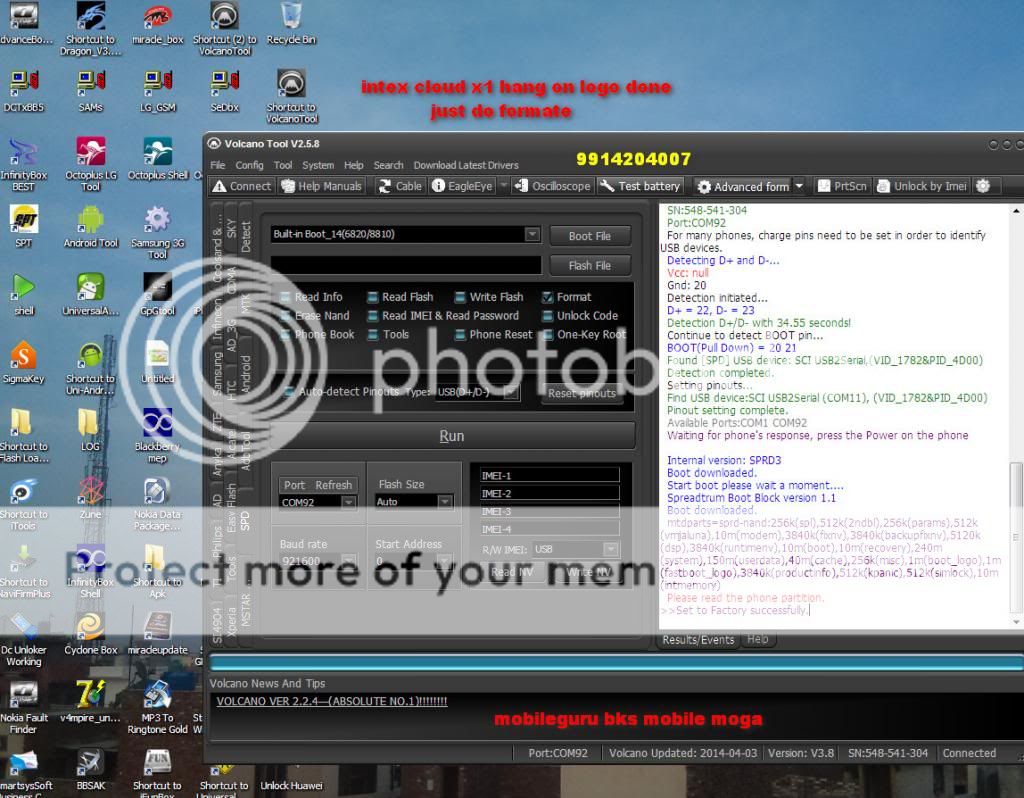Screen dimensions: 1024x798
Task: Open the Advanced form option
Action: click(743, 187)
